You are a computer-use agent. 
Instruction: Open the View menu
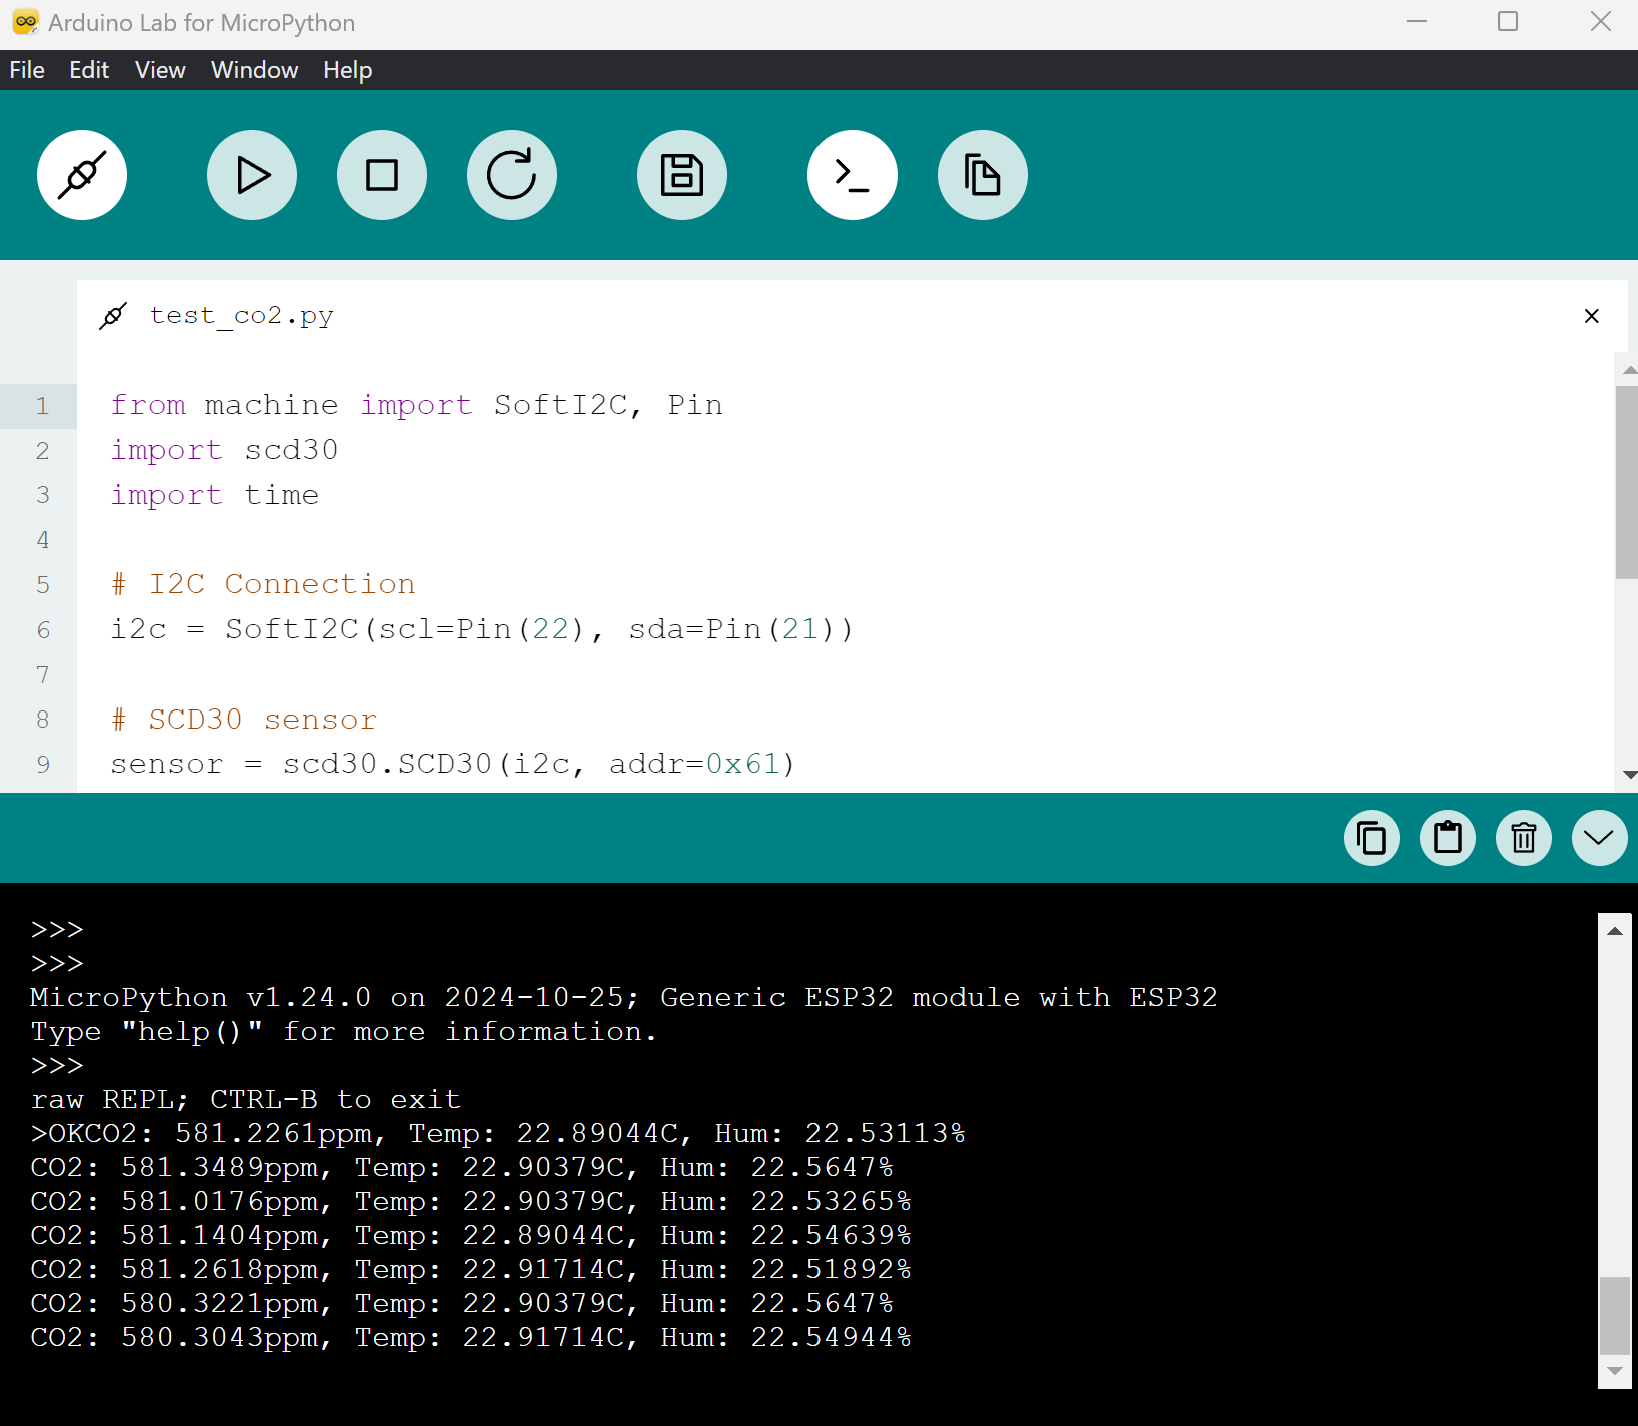(160, 70)
